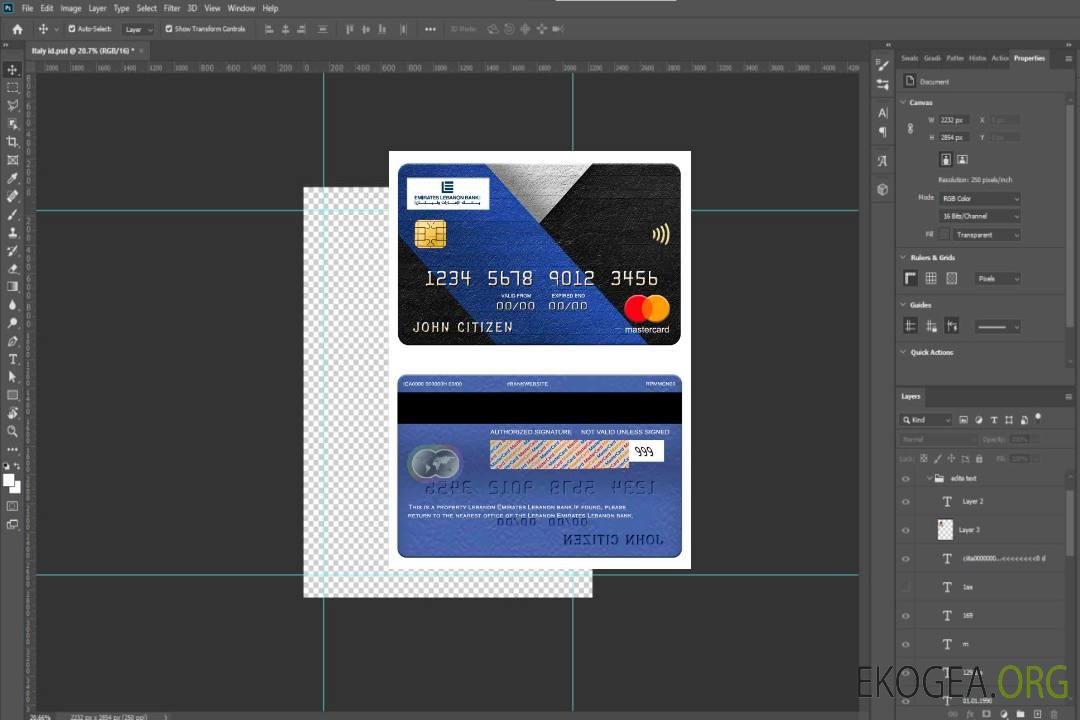
Task: Open the Window menu
Action: [x=241, y=8]
